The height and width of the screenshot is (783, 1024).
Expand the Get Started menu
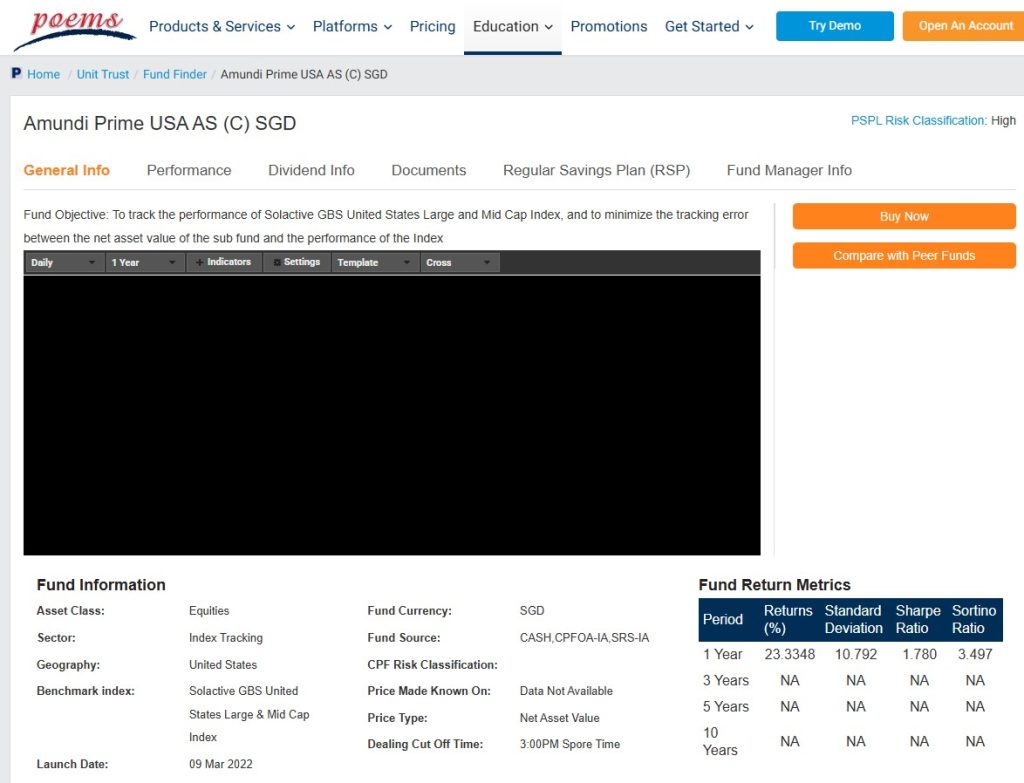tap(709, 27)
